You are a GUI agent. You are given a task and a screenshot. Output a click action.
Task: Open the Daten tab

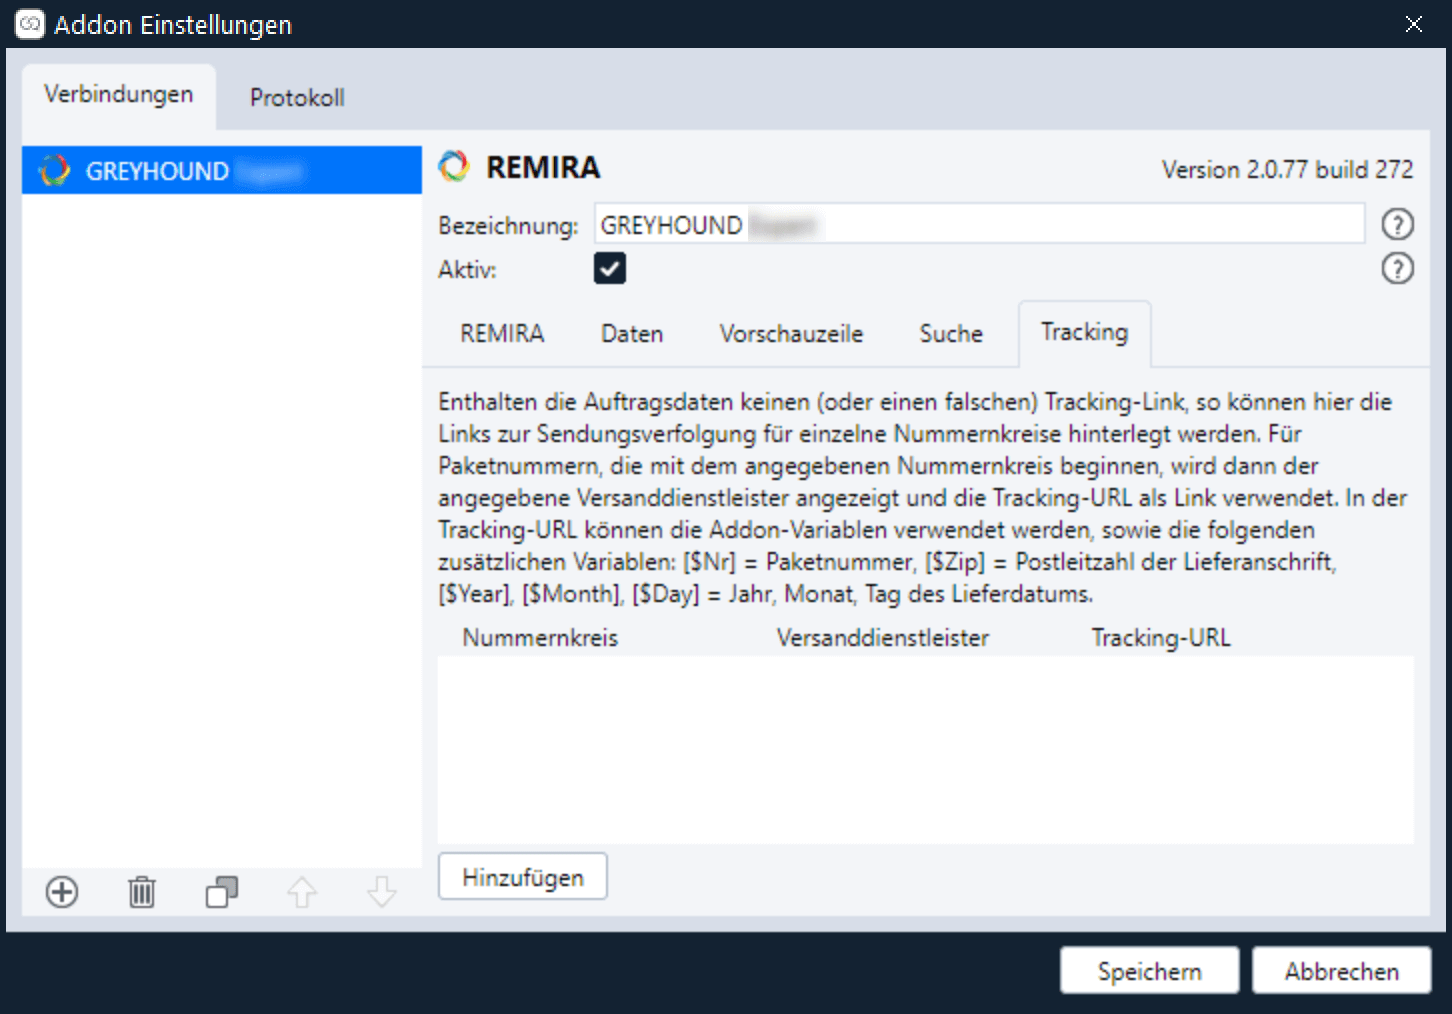click(632, 334)
